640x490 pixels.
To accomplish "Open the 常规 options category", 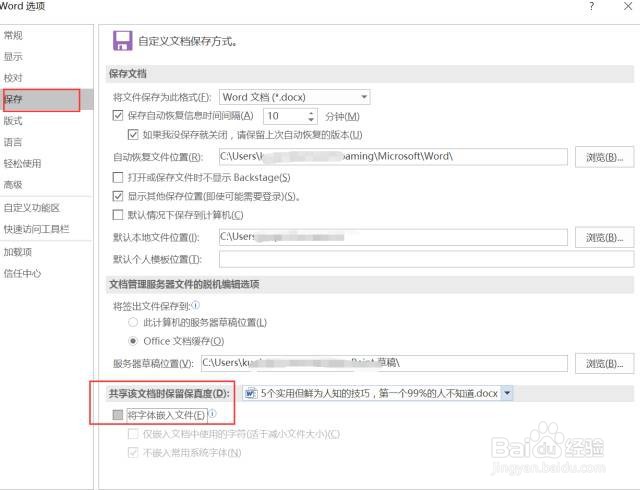I will coord(13,36).
